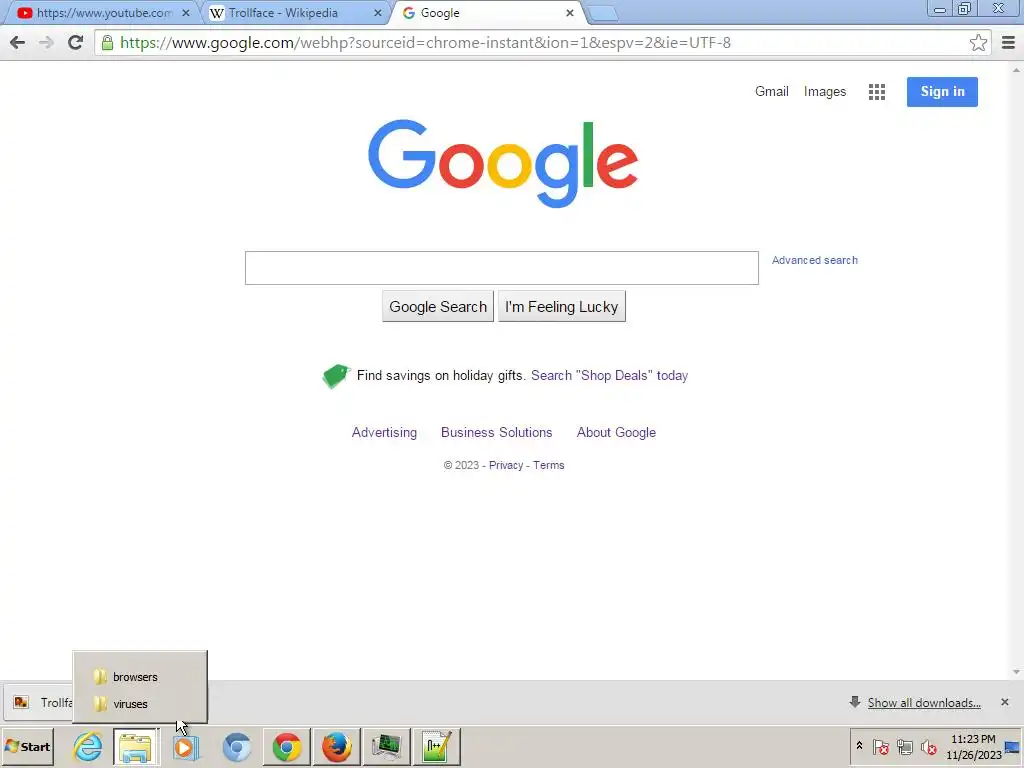The height and width of the screenshot is (768, 1024).
Task: Open Notepad++ from the taskbar
Action: 436,747
